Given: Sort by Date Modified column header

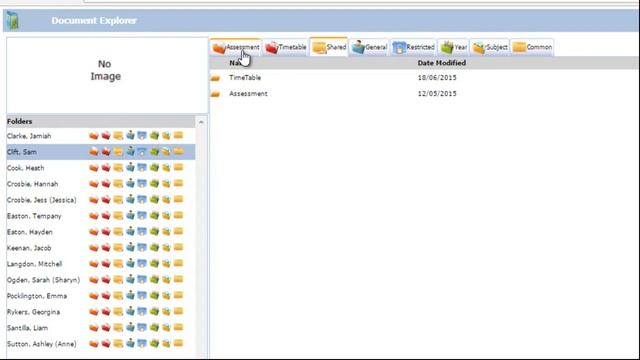Looking at the screenshot, I should tap(442, 63).
